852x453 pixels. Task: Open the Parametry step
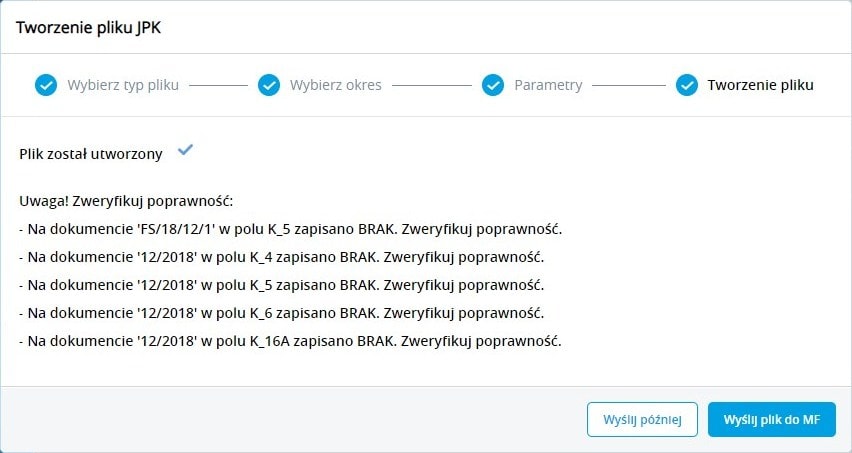click(548, 85)
